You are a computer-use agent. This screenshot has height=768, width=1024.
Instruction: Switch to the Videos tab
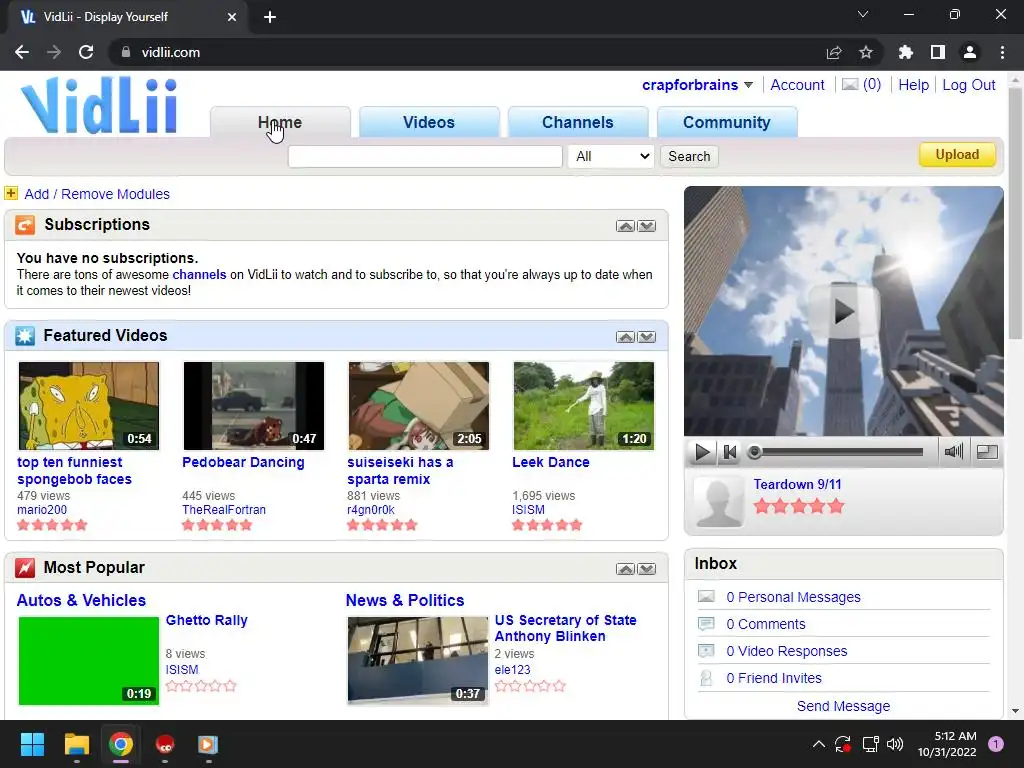pos(429,122)
